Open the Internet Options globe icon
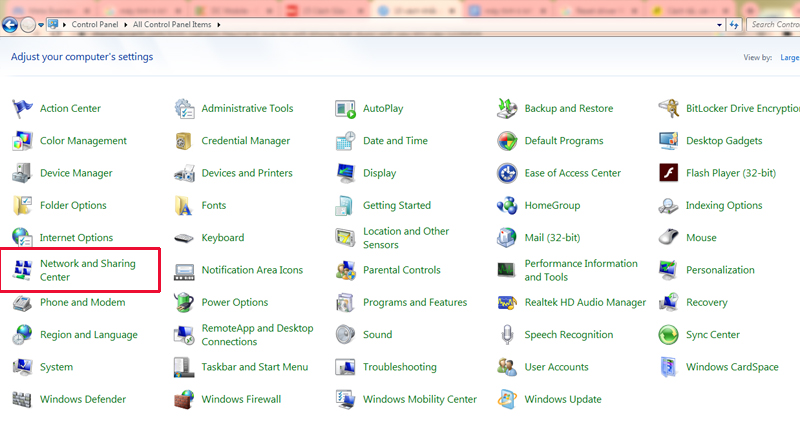 point(22,238)
